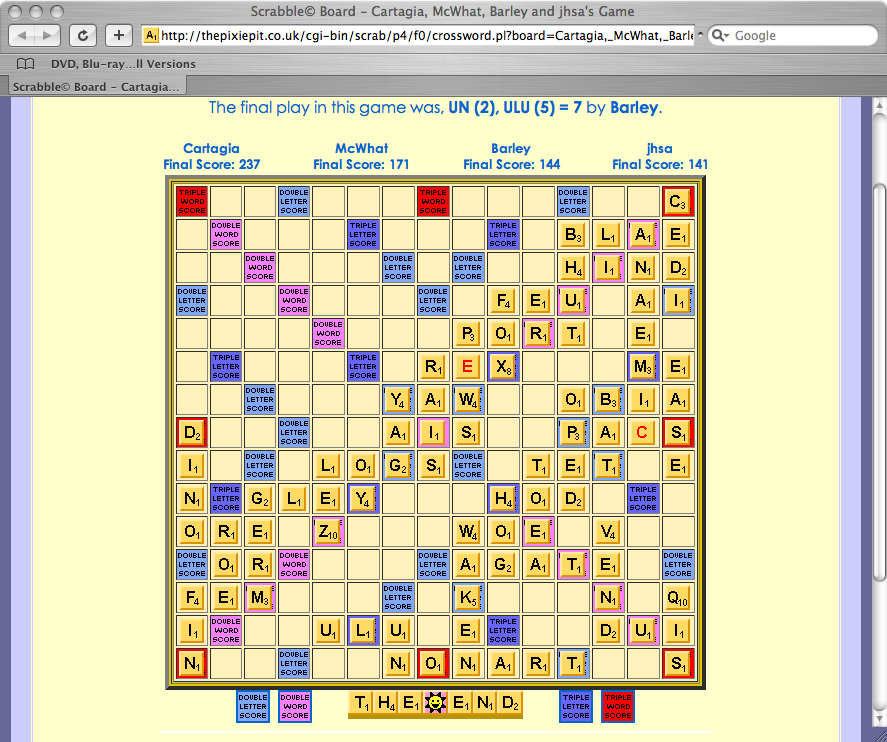Click the N tile in THE END row

coord(485,703)
